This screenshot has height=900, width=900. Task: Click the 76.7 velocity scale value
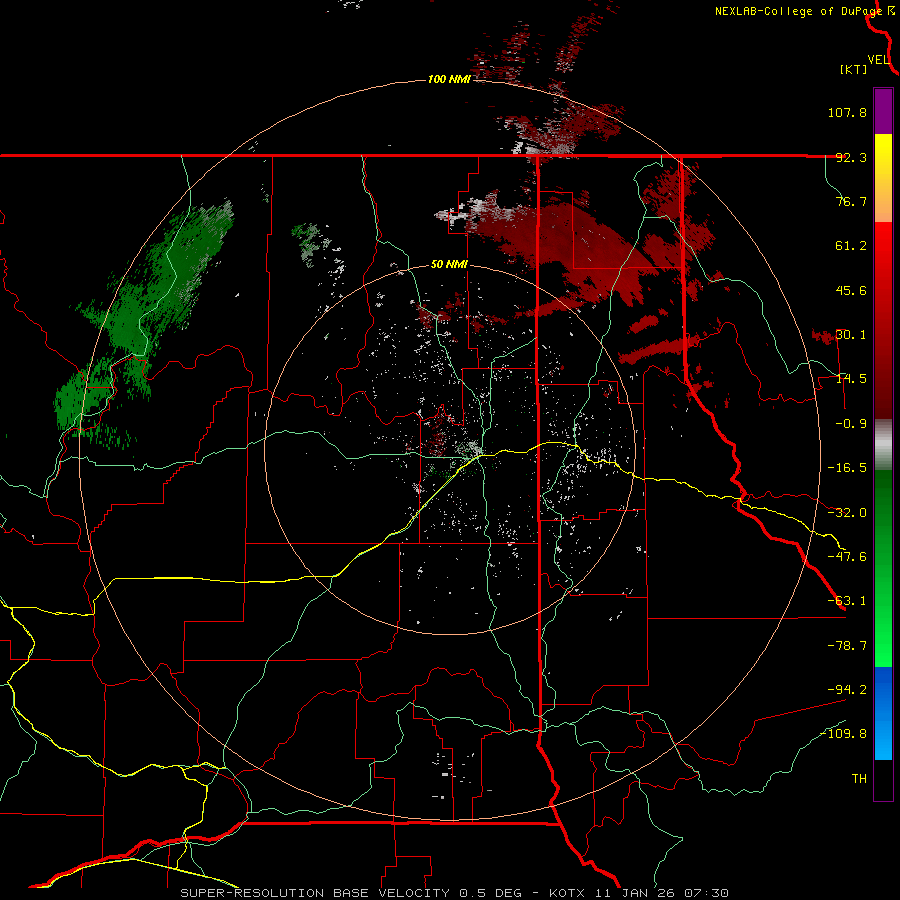pos(851,201)
